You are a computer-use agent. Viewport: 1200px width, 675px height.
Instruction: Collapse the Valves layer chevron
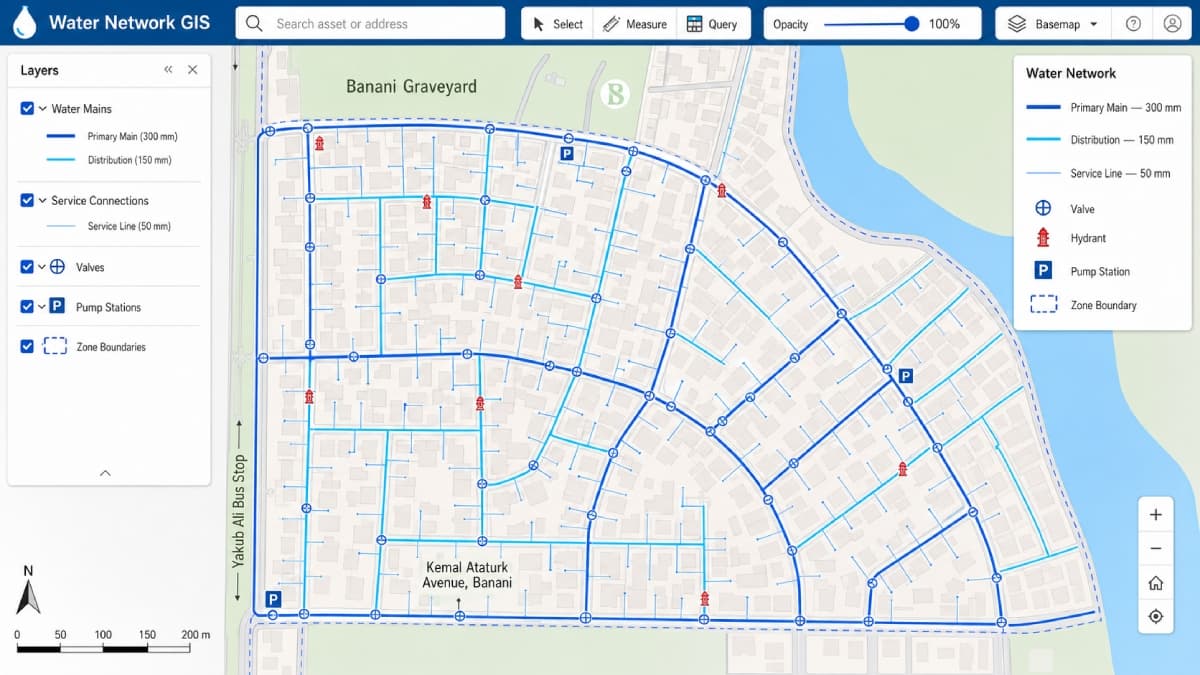point(43,267)
